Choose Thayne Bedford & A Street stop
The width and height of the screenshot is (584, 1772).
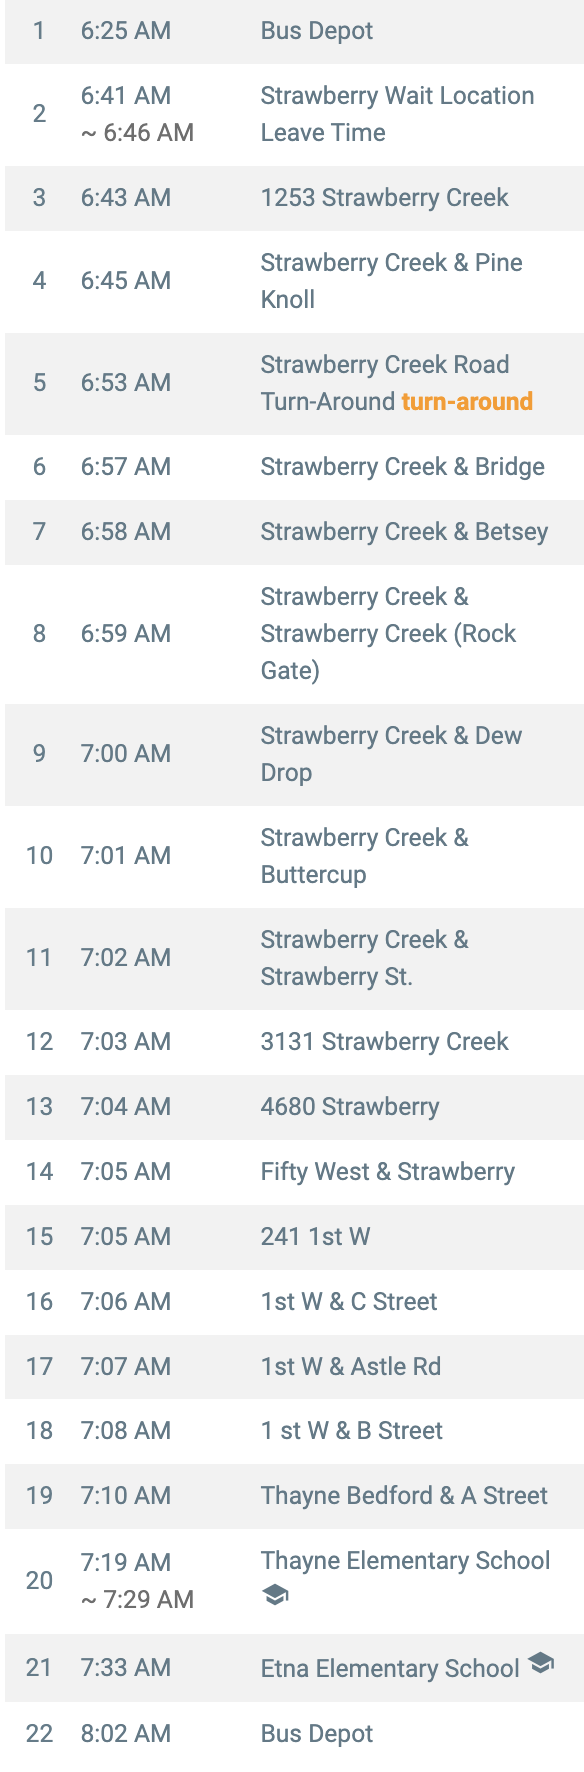click(x=294, y=1496)
